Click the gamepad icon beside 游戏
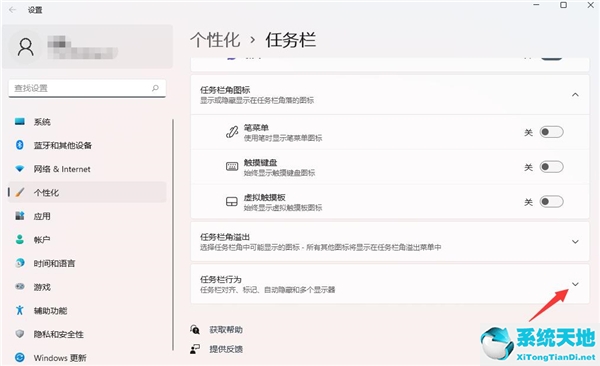The height and width of the screenshot is (366, 600). [x=20, y=286]
